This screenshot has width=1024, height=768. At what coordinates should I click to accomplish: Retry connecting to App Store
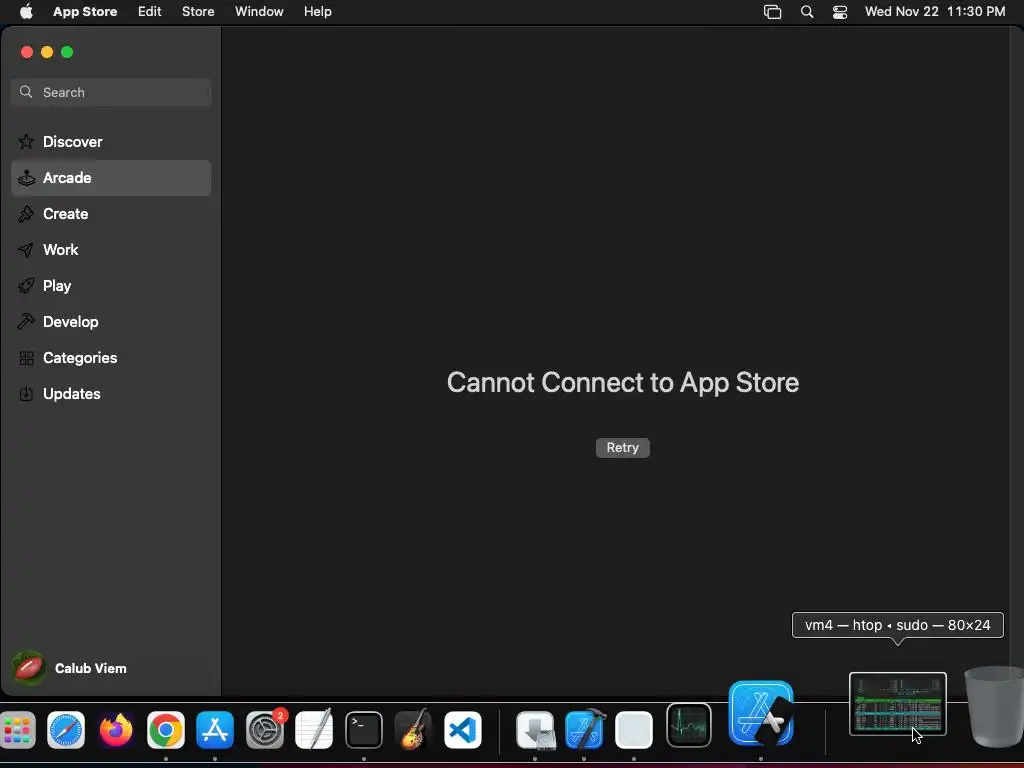click(x=622, y=447)
